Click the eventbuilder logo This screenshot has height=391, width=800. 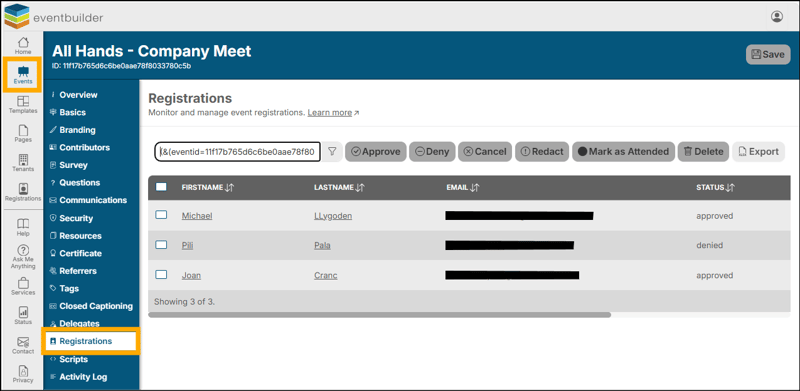(54, 17)
